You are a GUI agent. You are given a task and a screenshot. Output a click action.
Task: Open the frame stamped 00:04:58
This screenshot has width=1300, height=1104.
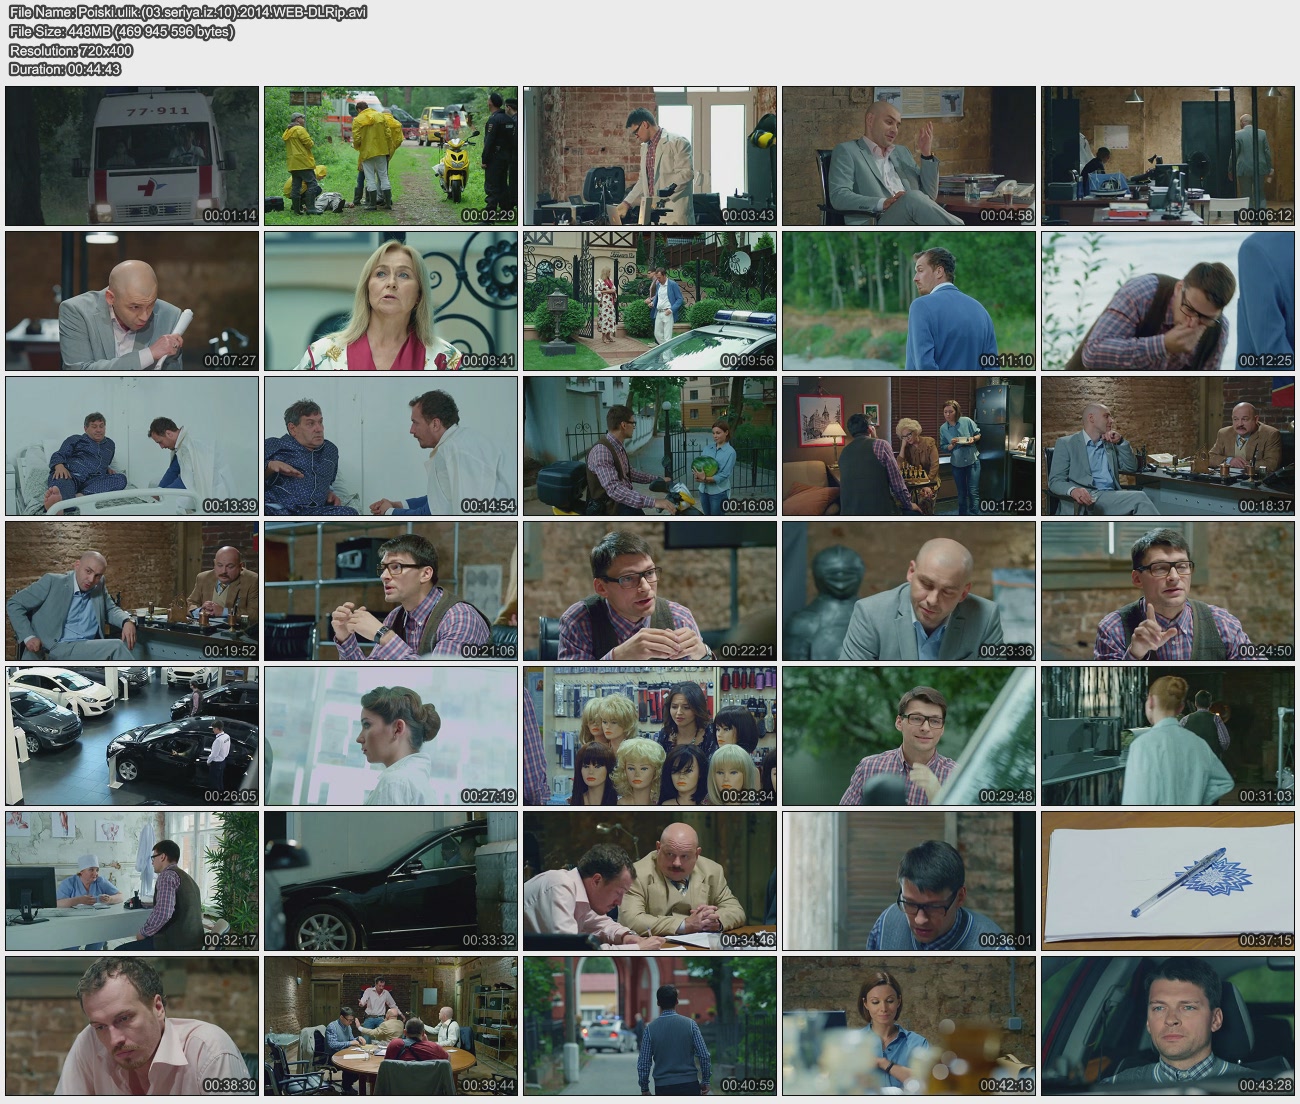coord(909,156)
